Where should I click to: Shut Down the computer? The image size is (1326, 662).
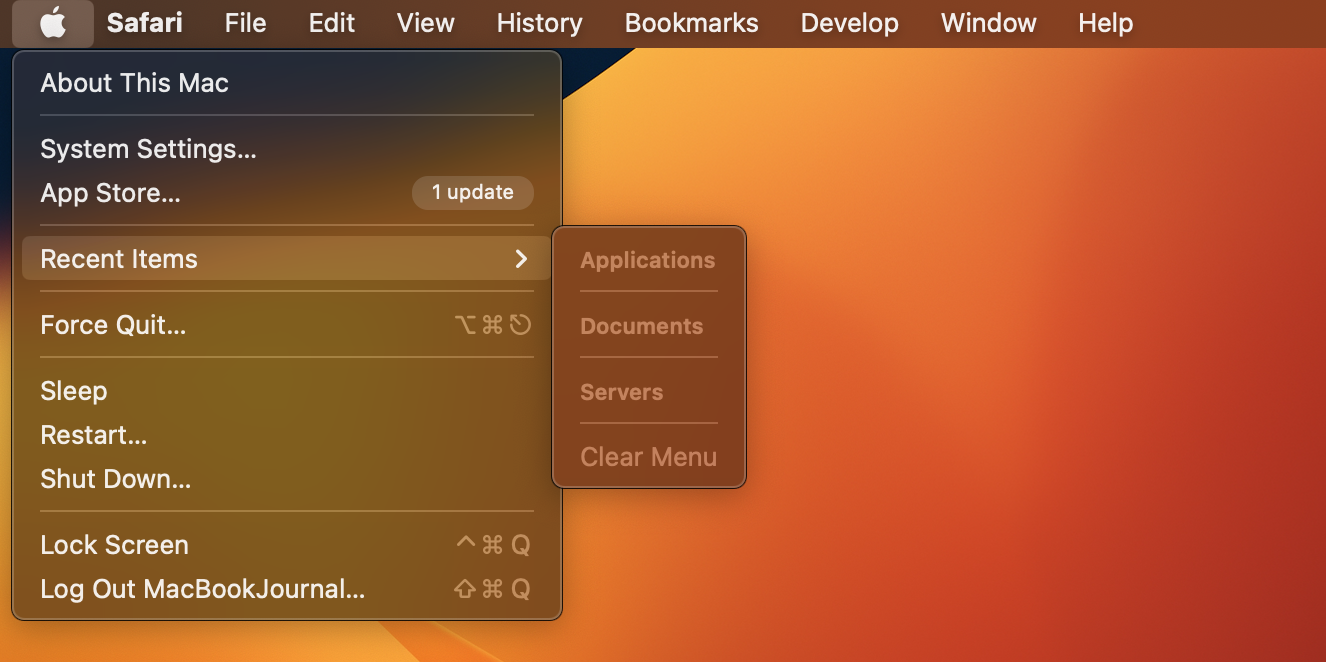(115, 479)
